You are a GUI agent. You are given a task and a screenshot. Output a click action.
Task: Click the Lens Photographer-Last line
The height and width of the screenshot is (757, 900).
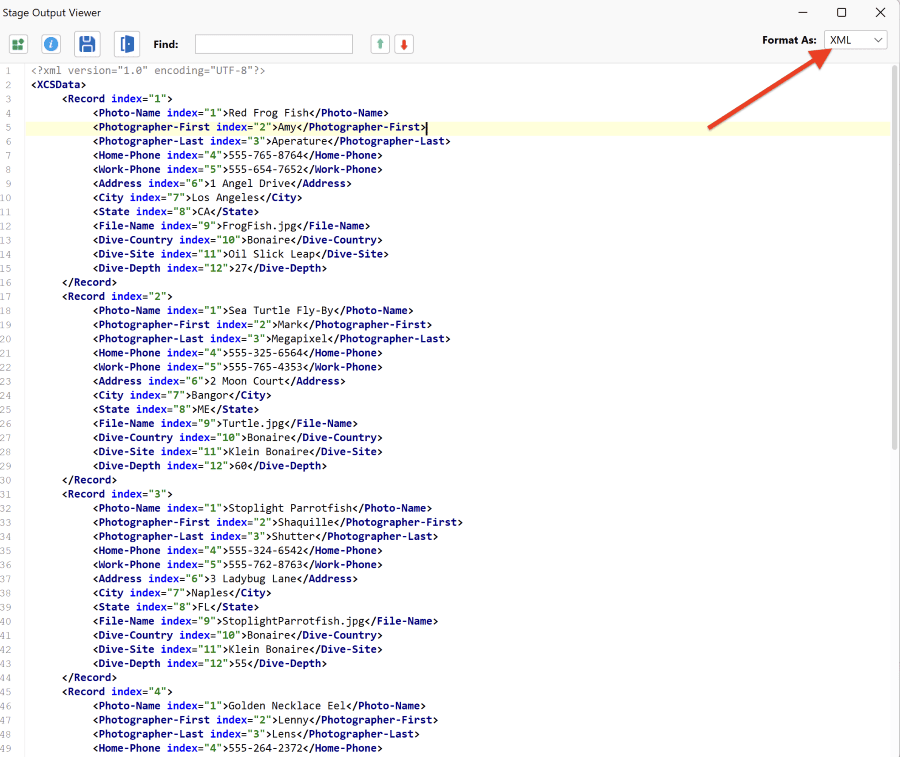click(256, 734)
